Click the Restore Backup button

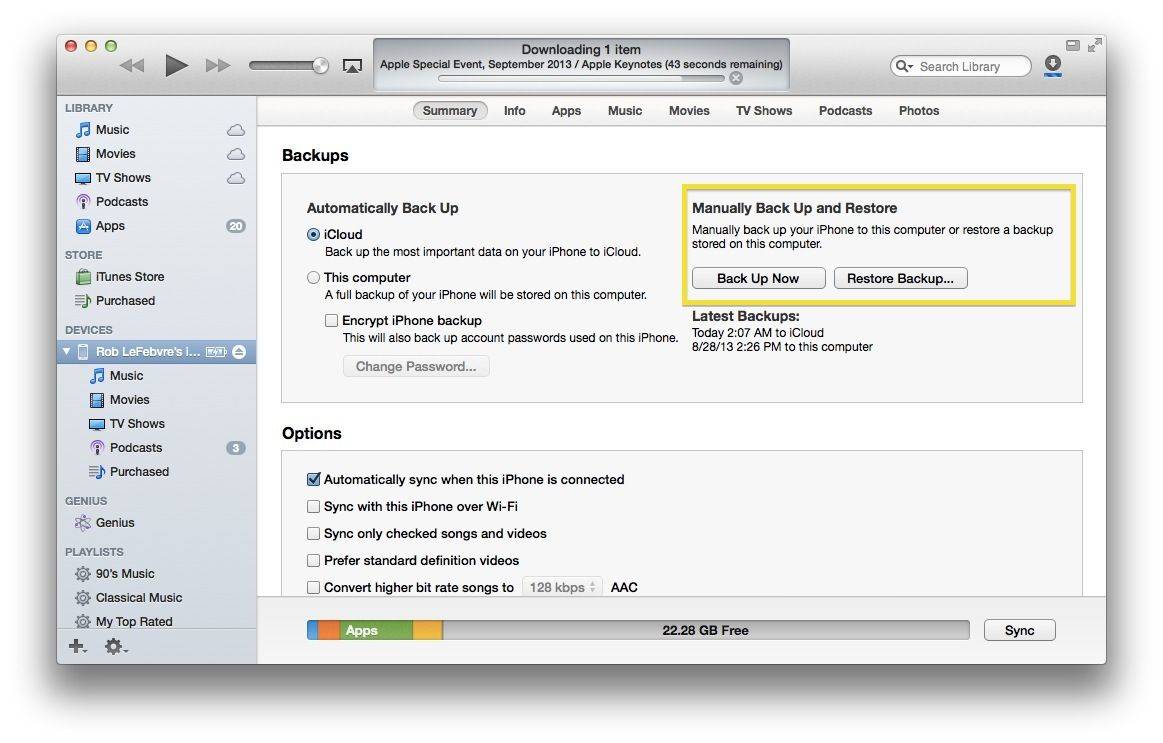899,278
